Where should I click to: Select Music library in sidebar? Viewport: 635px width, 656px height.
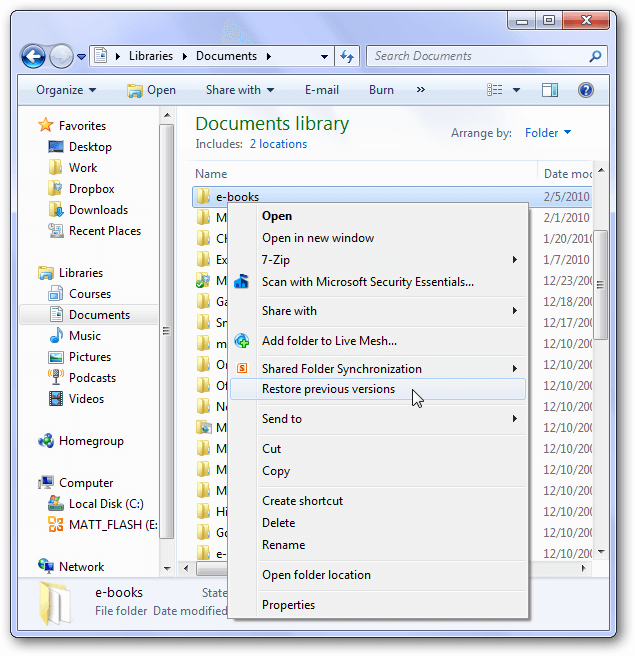coord(84,336)
